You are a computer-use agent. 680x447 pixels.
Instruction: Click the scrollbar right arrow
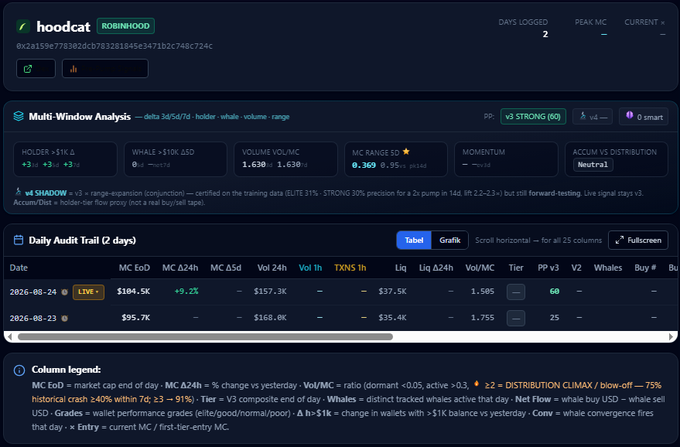tap(671, 337)
